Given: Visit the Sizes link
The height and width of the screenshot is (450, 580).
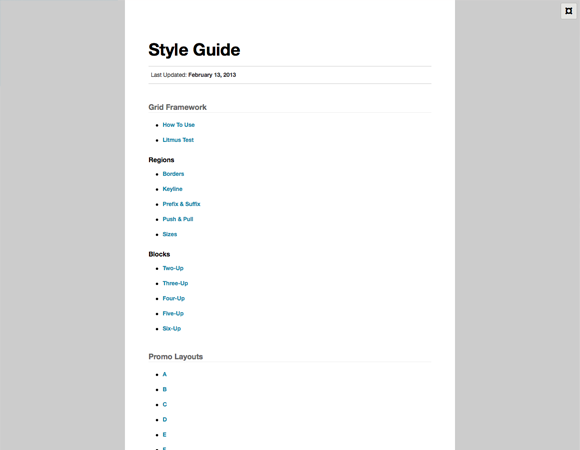Looking at the screenshot, I should tap(170, 234).
